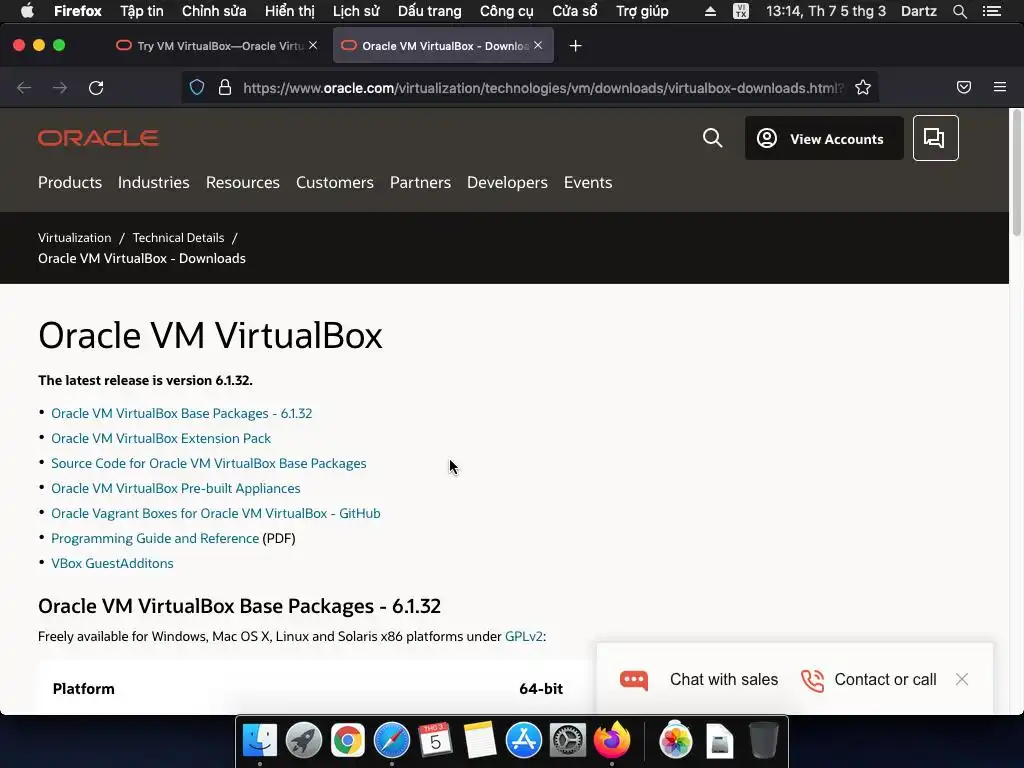Open Photos from the dock
This screenshot has width=1024, height=768.
(676, 741)
